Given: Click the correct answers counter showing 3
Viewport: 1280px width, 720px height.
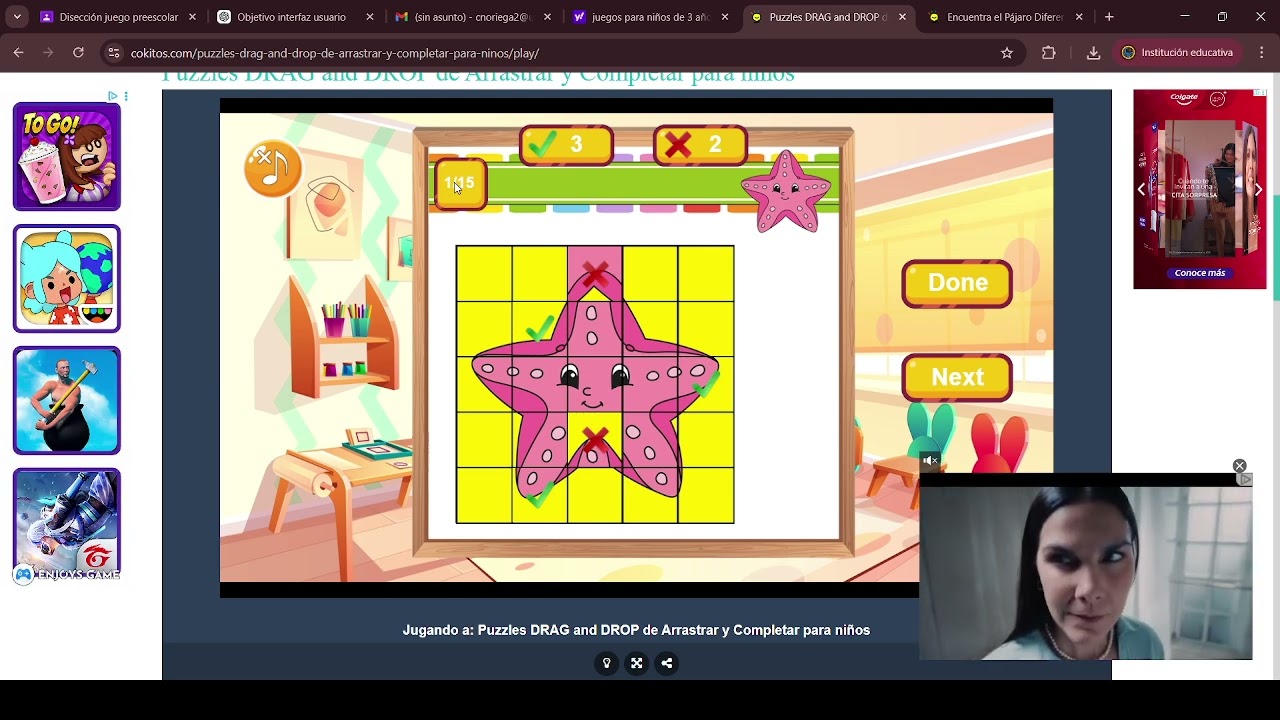Looking at the screenshot, I should click(566, 145).
